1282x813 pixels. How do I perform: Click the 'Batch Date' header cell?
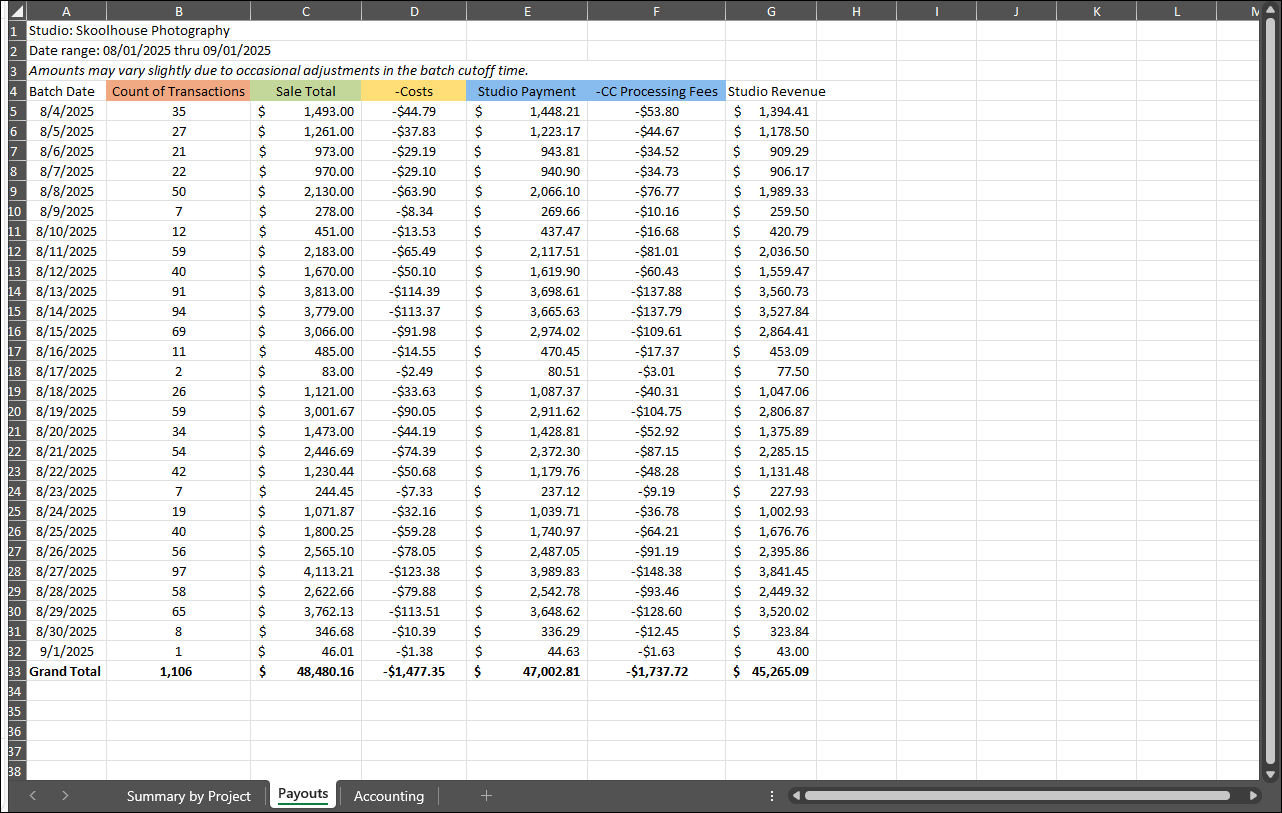66,91
